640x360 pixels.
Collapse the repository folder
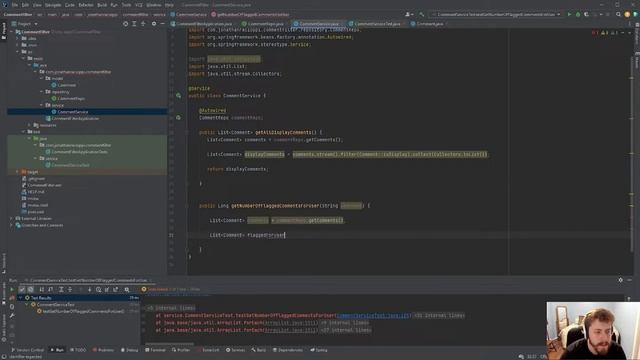click(x=41, y=92)
